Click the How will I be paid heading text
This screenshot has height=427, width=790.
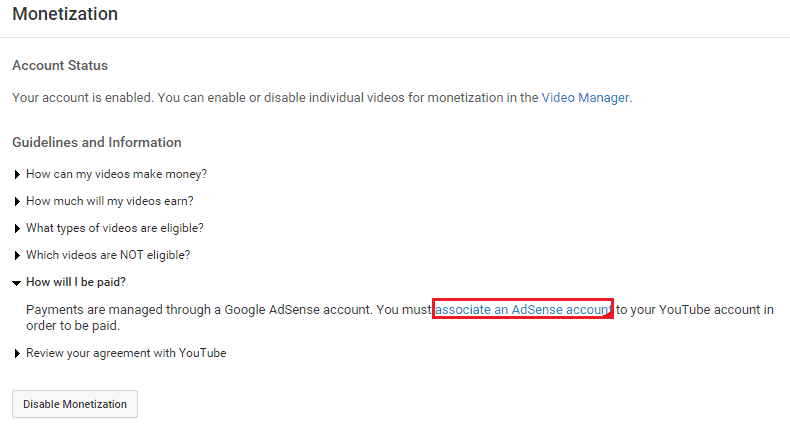76,282
